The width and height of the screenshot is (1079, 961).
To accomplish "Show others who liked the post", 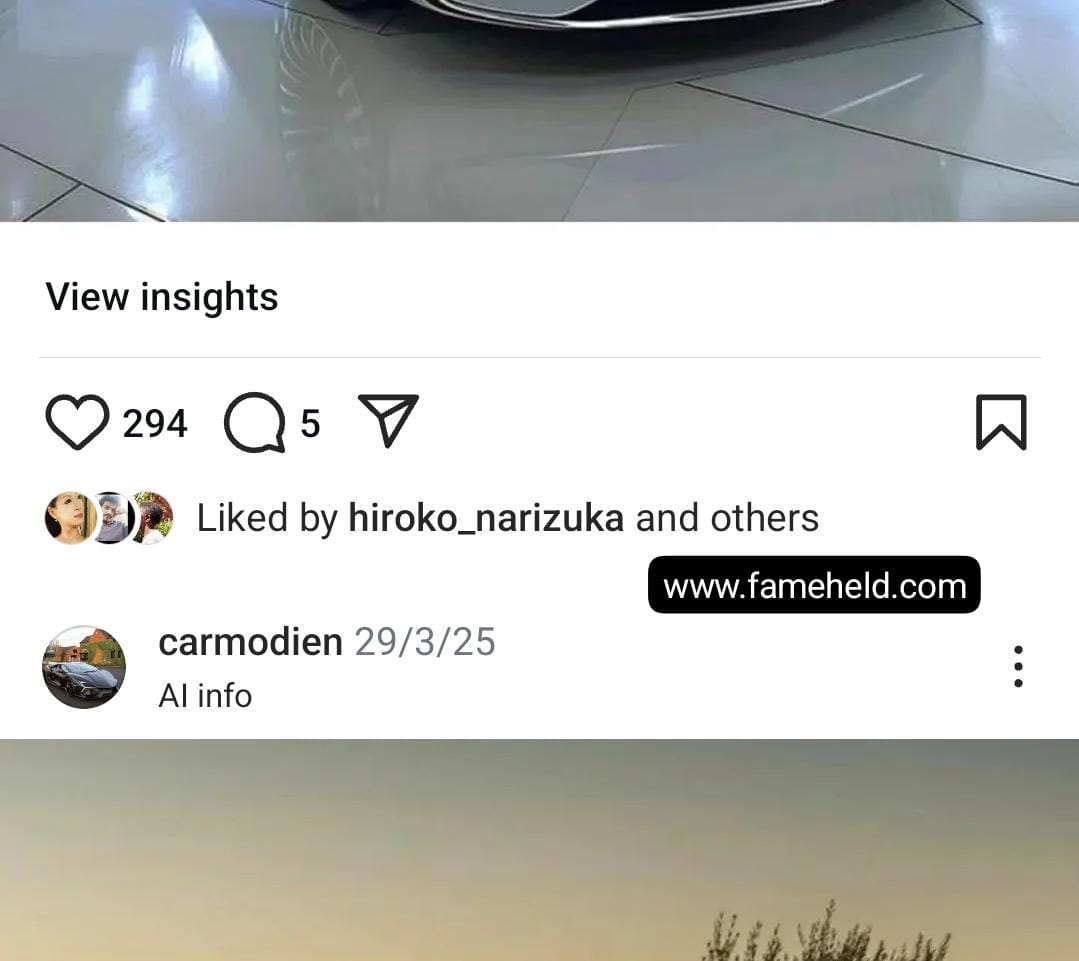I will pyautogui.click(x=727, y=517).
